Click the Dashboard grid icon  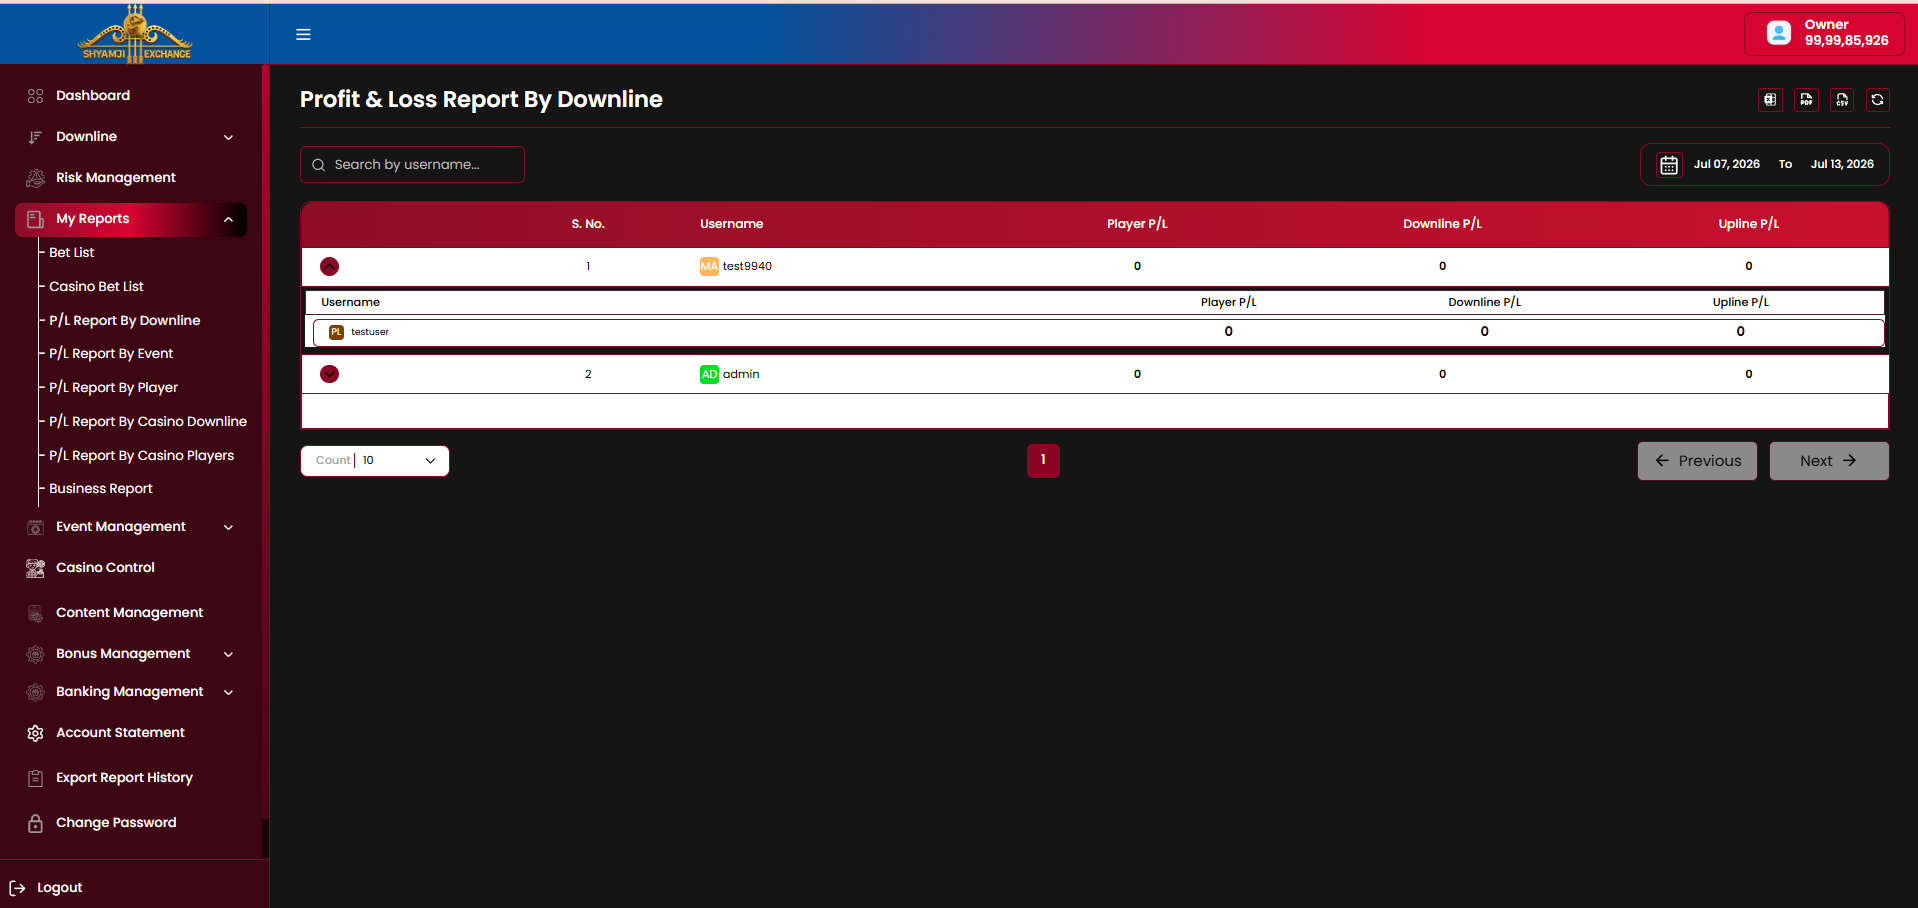click(35, 96)
